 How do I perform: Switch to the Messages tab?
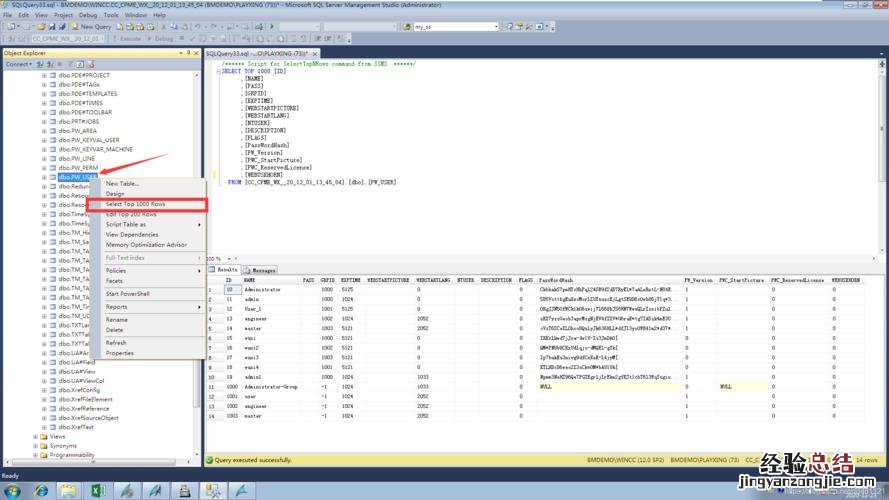pos(262,270)
